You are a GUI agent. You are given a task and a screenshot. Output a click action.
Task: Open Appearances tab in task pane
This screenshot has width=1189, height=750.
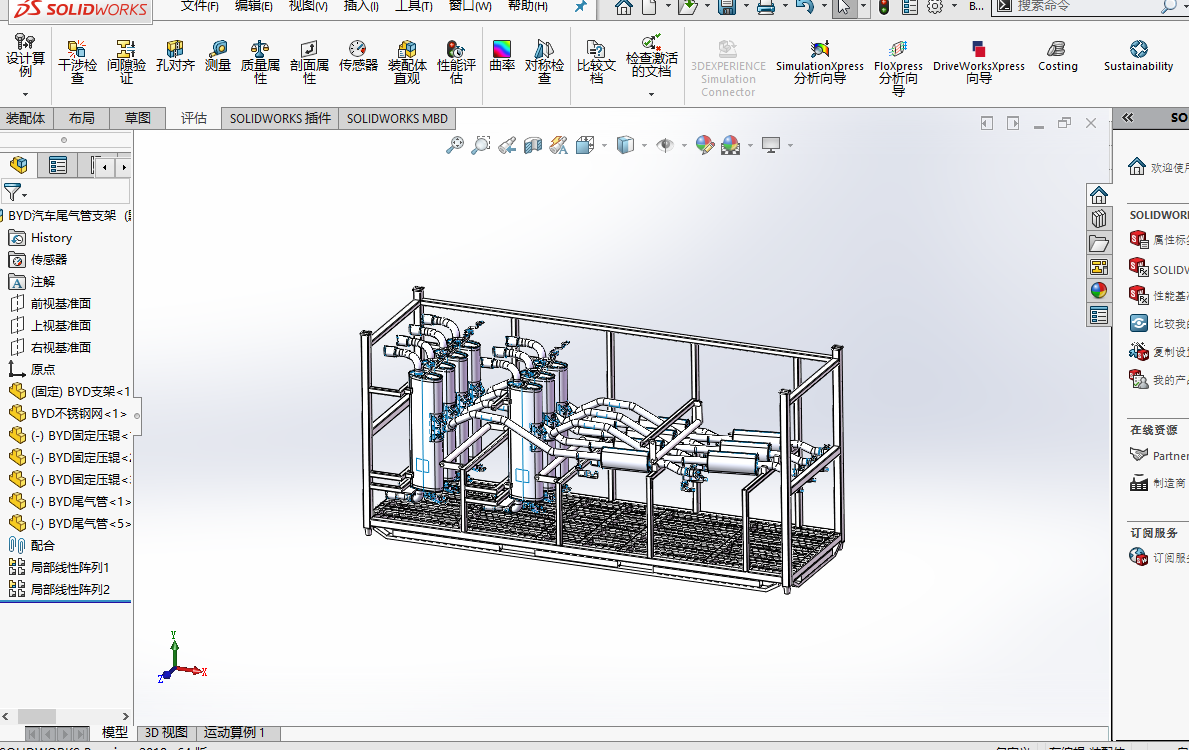point(1099,290)
